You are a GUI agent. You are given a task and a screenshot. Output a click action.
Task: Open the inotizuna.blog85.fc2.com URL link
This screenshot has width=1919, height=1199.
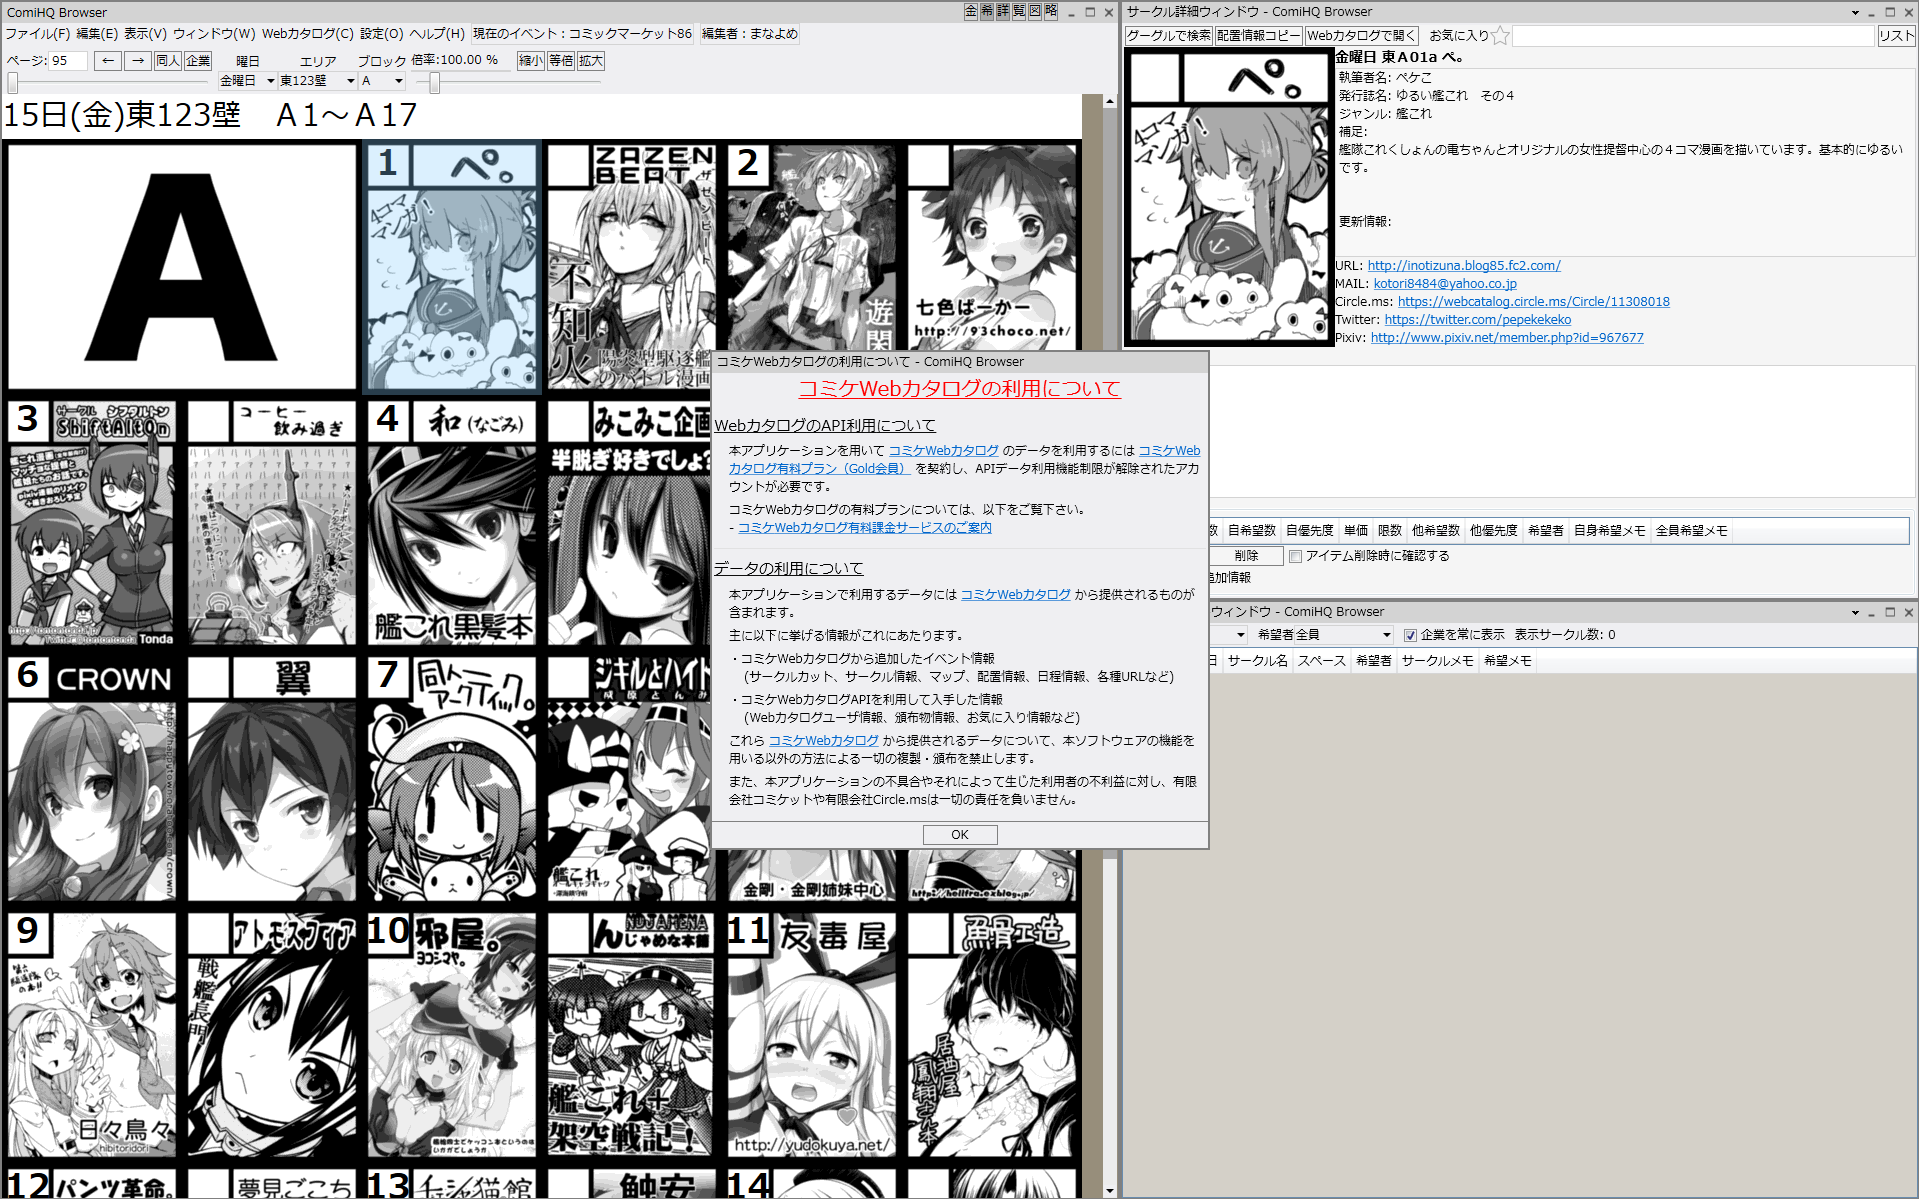pyautogui.click(x=1464, y=266)
